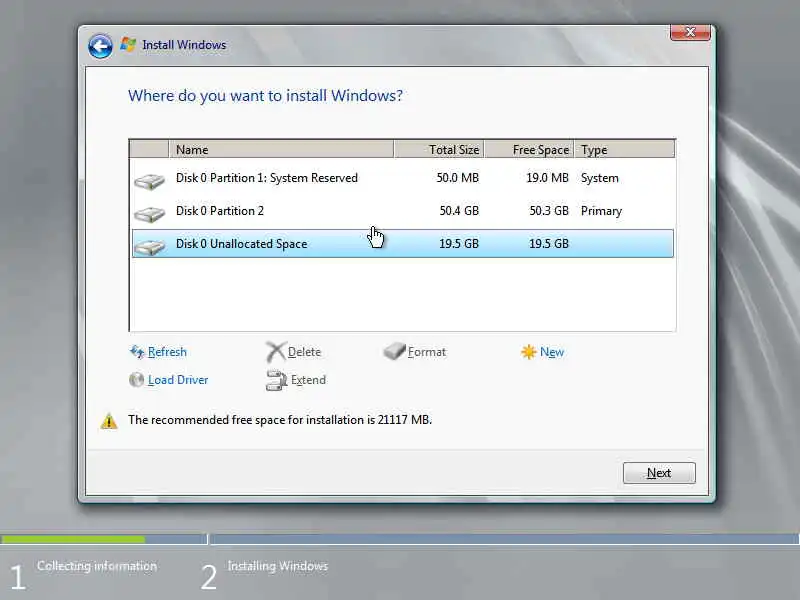Image resolution: width=800 pixels, height=600 pixels.
Task: Refresh the disk list via Refresh link
Action: click(167, 352)
